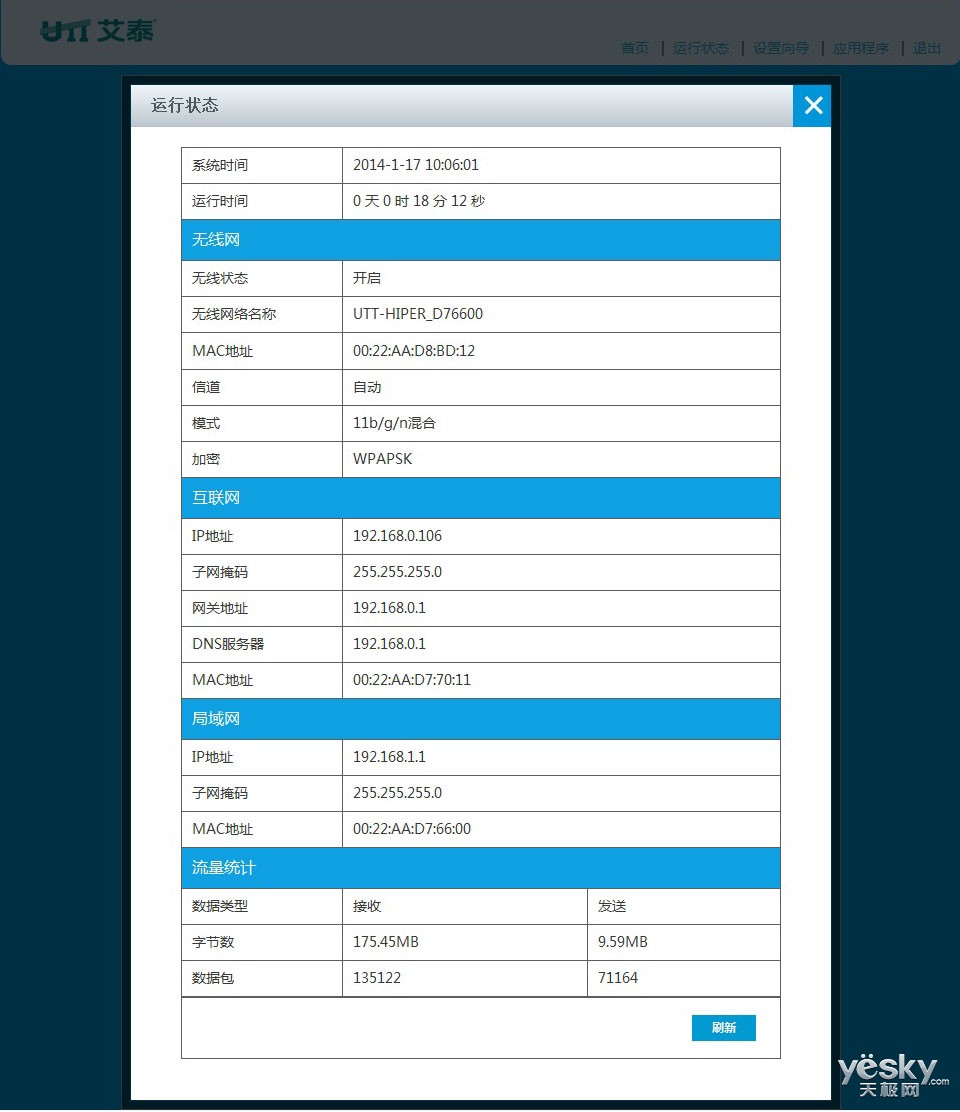Select the uptime value 0 天 0 时 18 分 12 秒

(418, 201)
